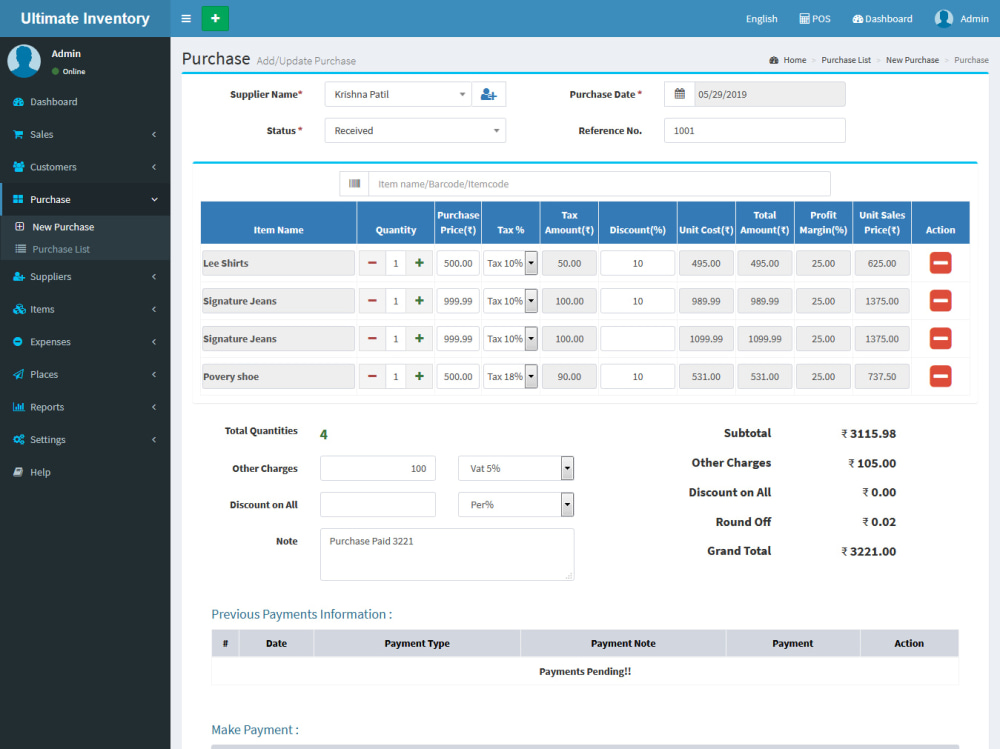The width and height of the screenshot is (1000, 749).
Task: Expand the Settings sidebar menu
Action: [x=85, y=439]
